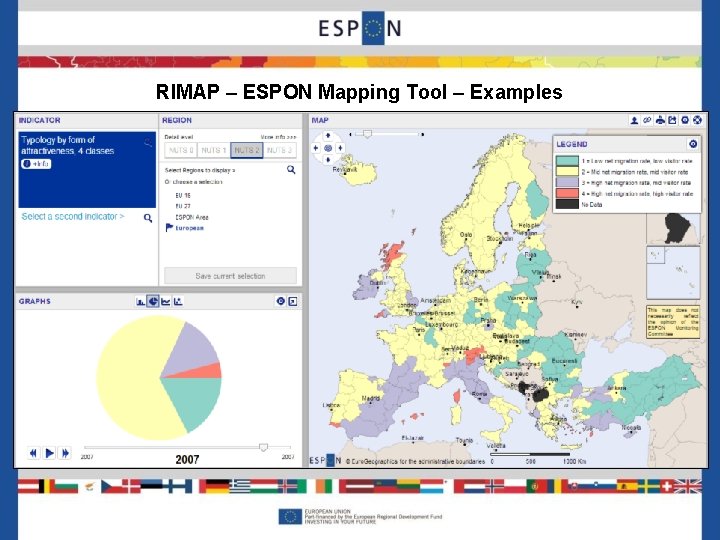This screenshot has height=540, width=720.
Task: Step back one year in the timeline
Action: point(33,453)
